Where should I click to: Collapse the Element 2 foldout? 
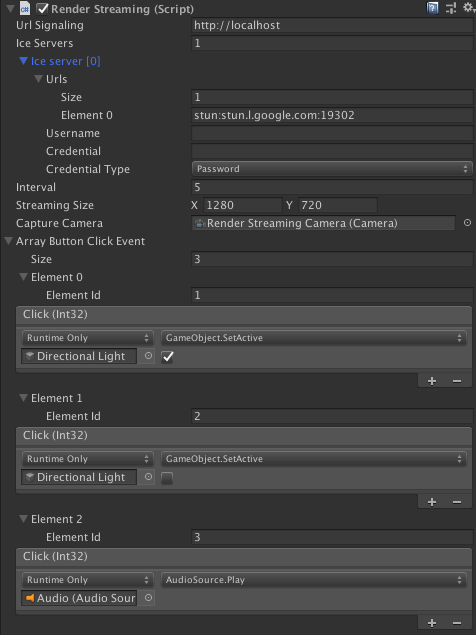pyautogui.click(x=23, y=519)
